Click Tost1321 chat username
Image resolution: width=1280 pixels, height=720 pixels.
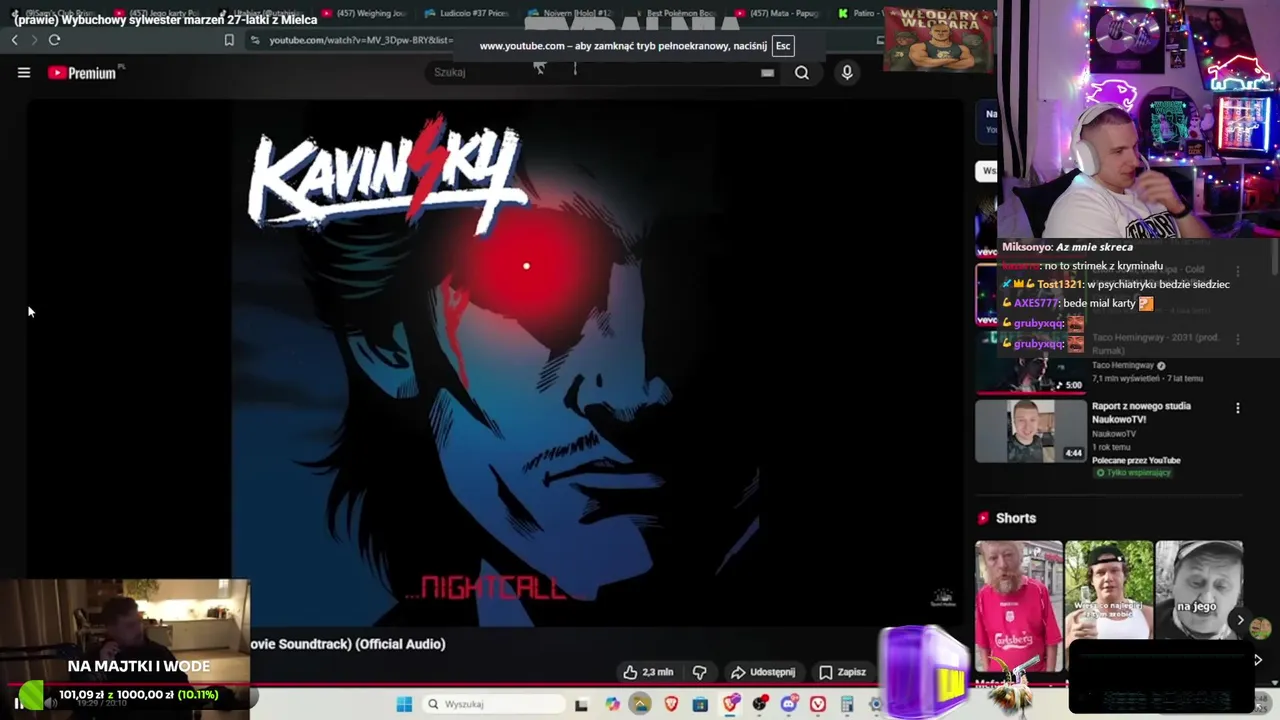pos(1060,284)
